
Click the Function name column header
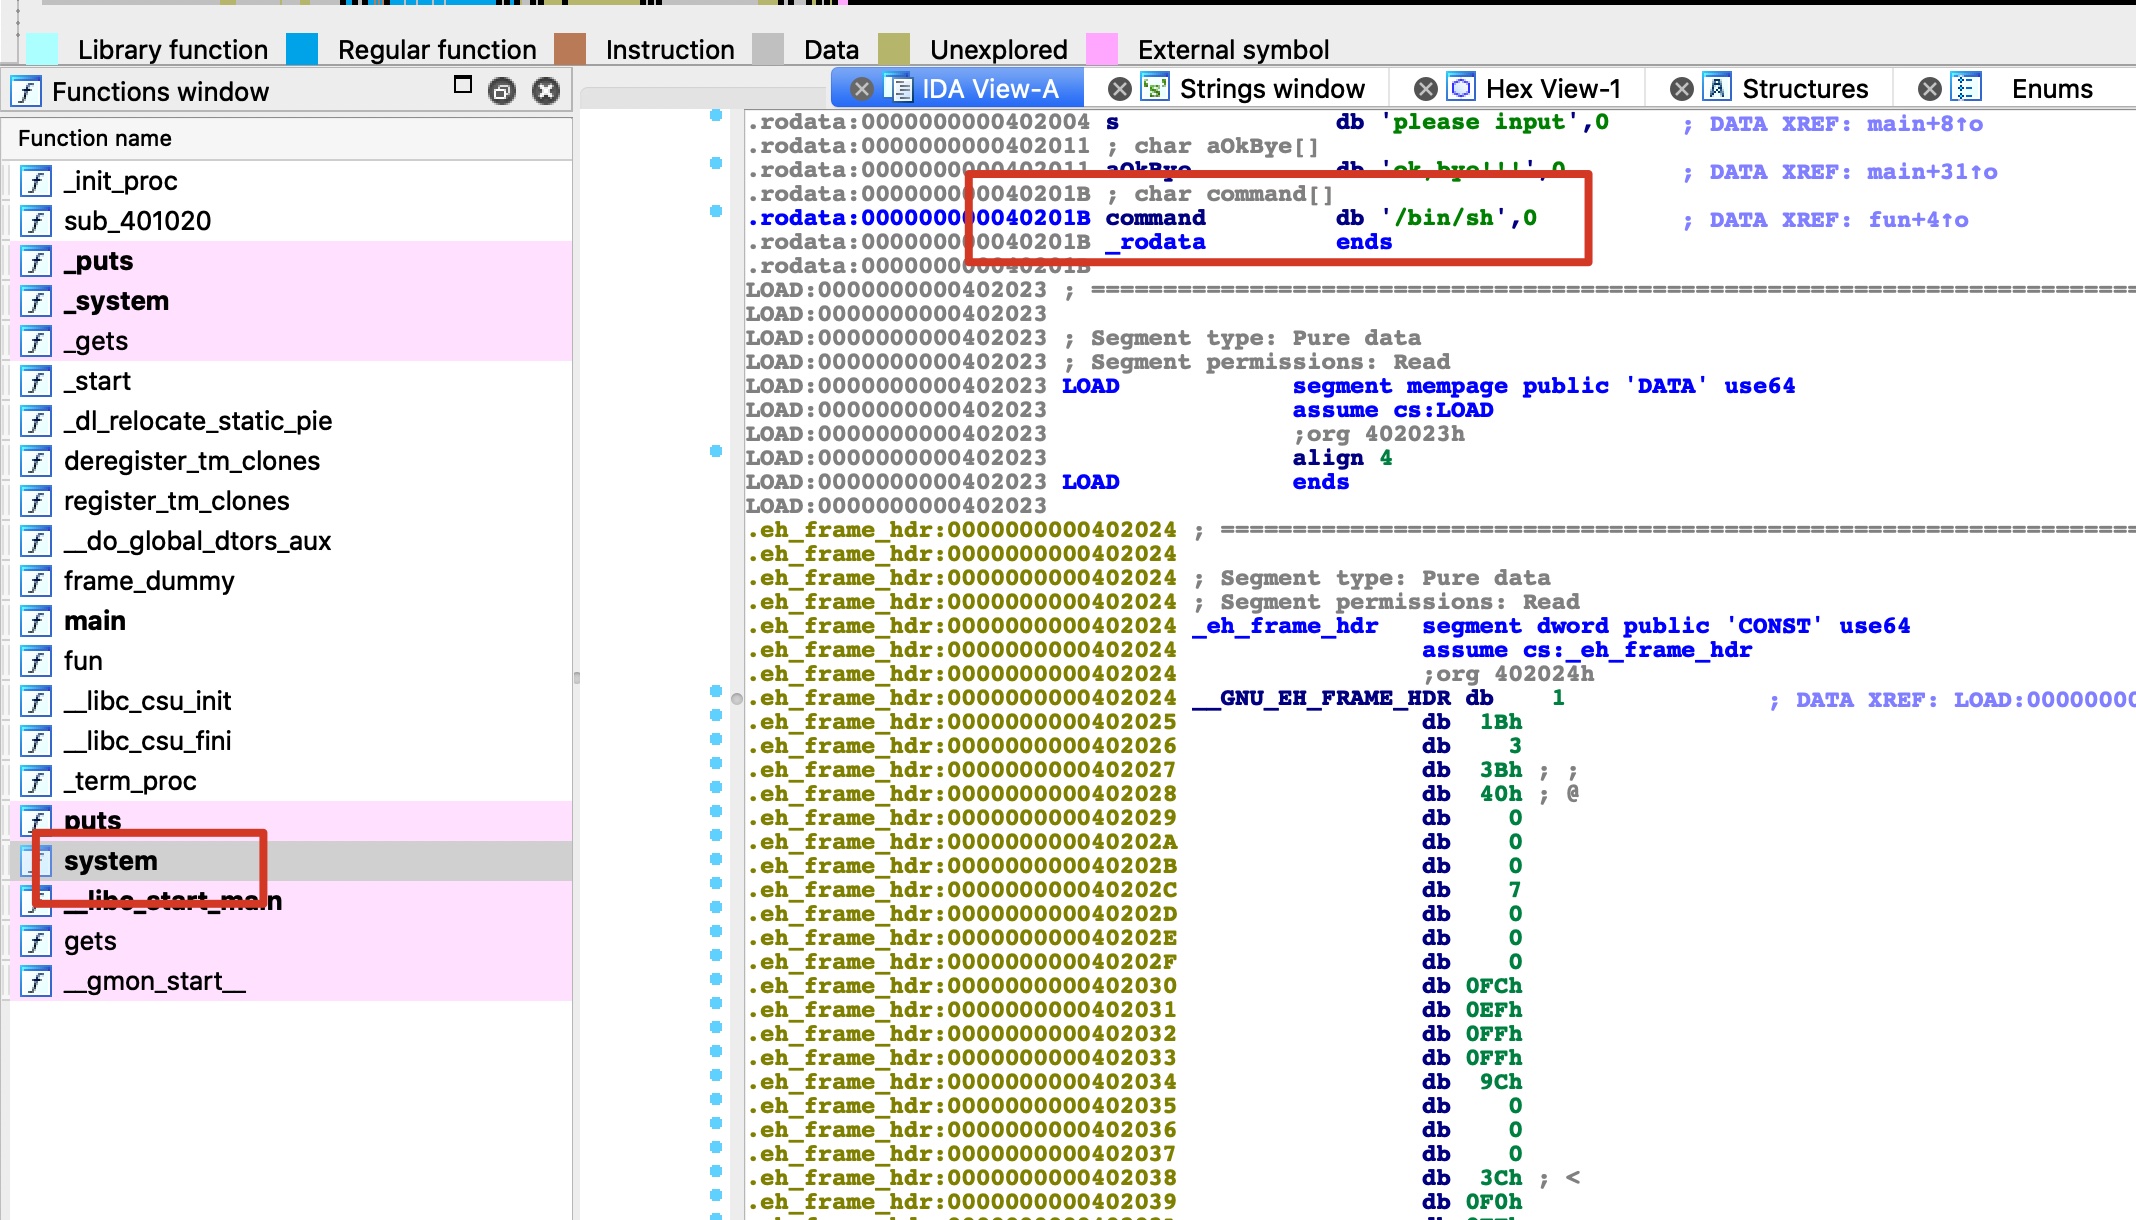[95, 138]
